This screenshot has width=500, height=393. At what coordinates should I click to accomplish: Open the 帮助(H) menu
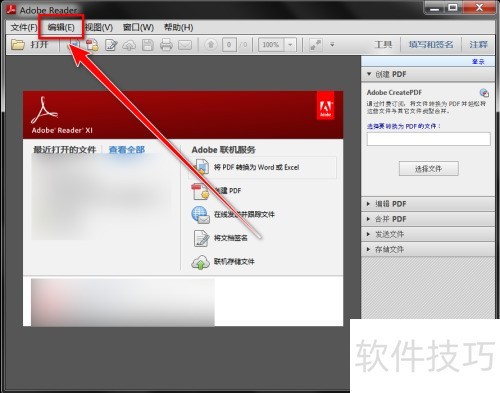point(178,27)
